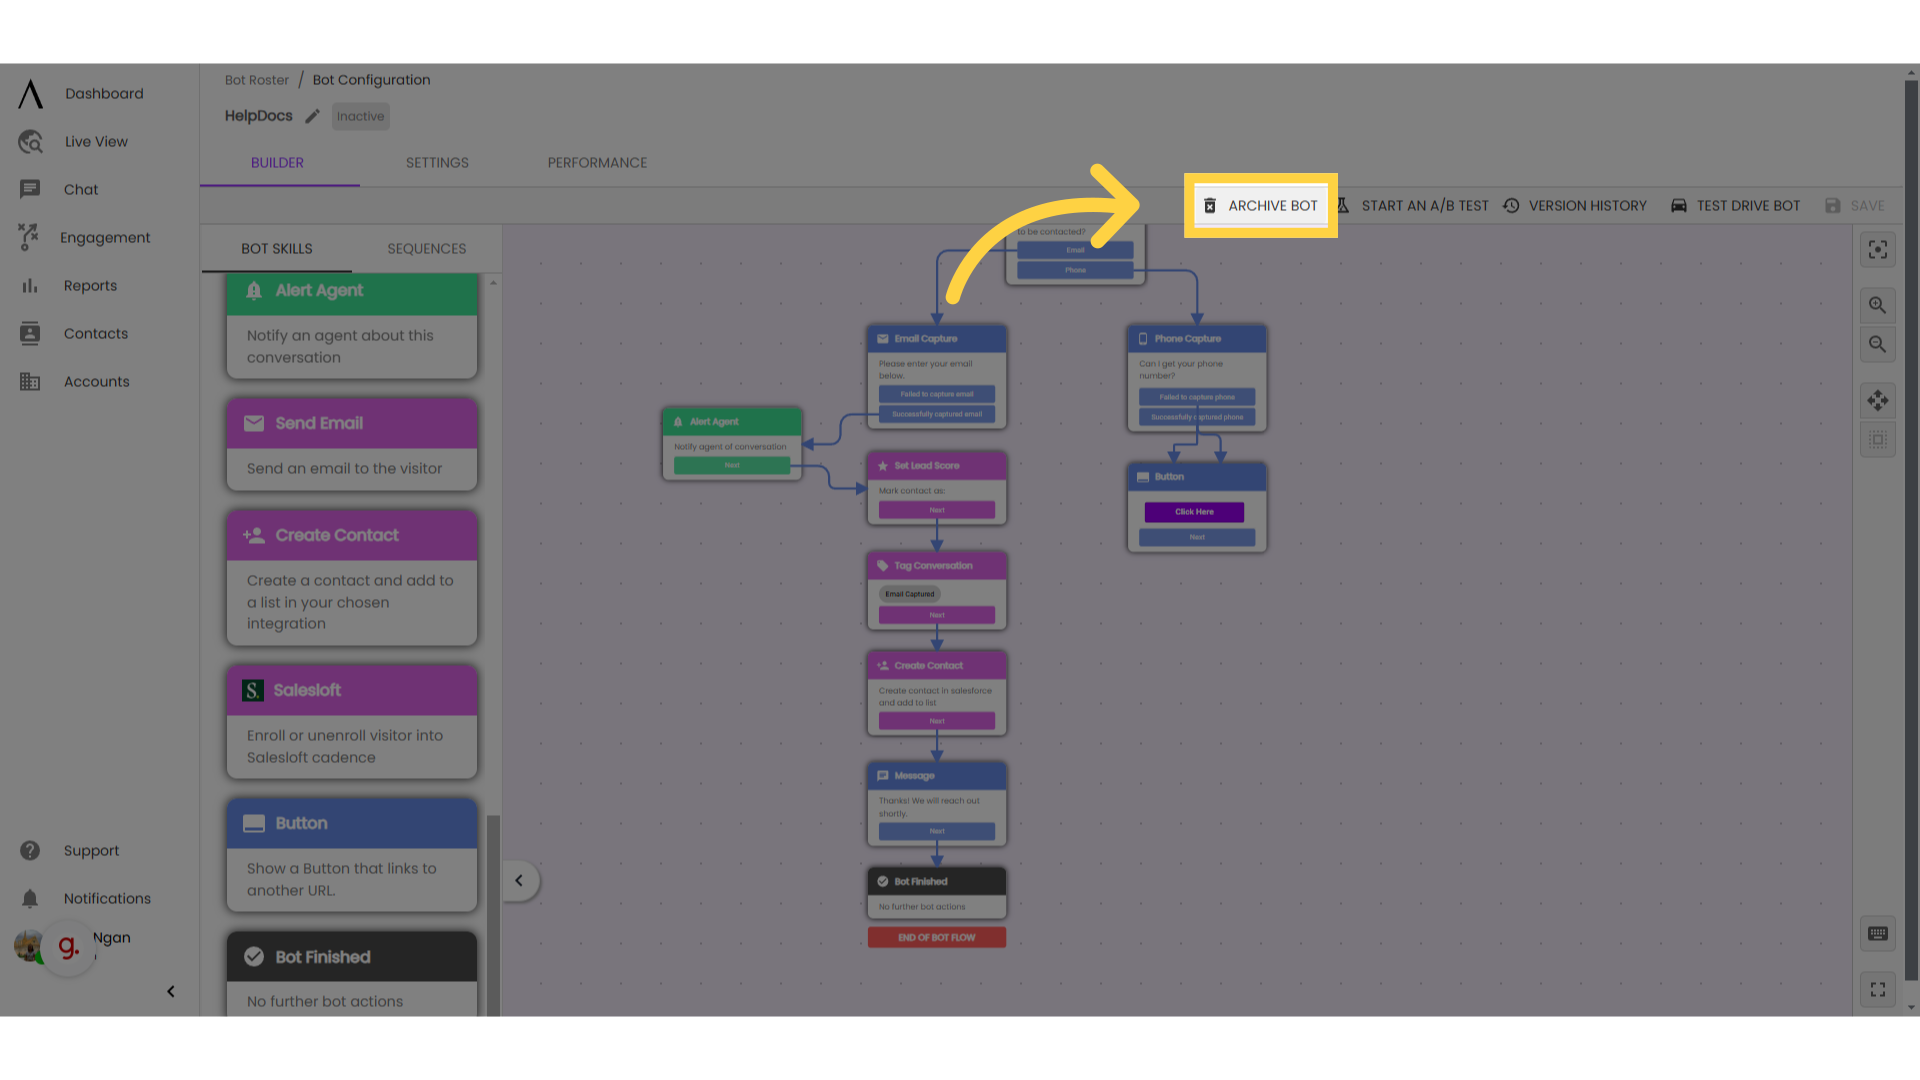Select the Button skill card

click(x=352, y=855)
